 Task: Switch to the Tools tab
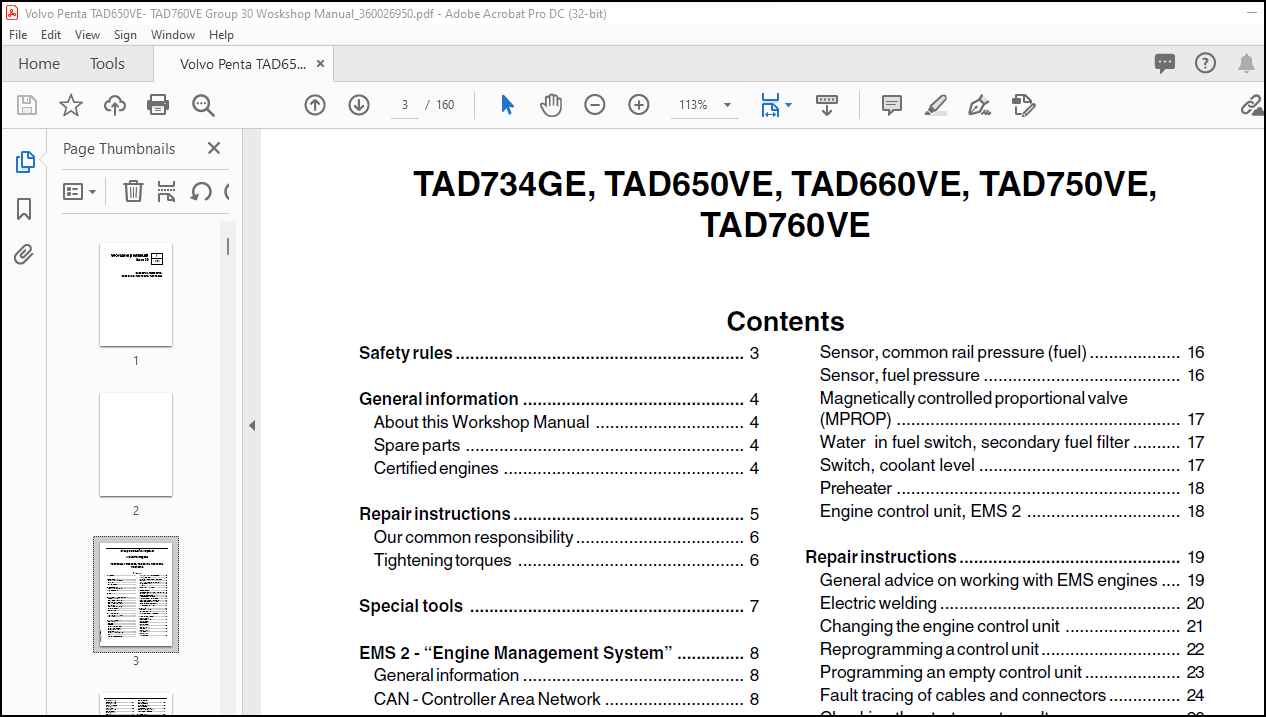click(107, 63)
